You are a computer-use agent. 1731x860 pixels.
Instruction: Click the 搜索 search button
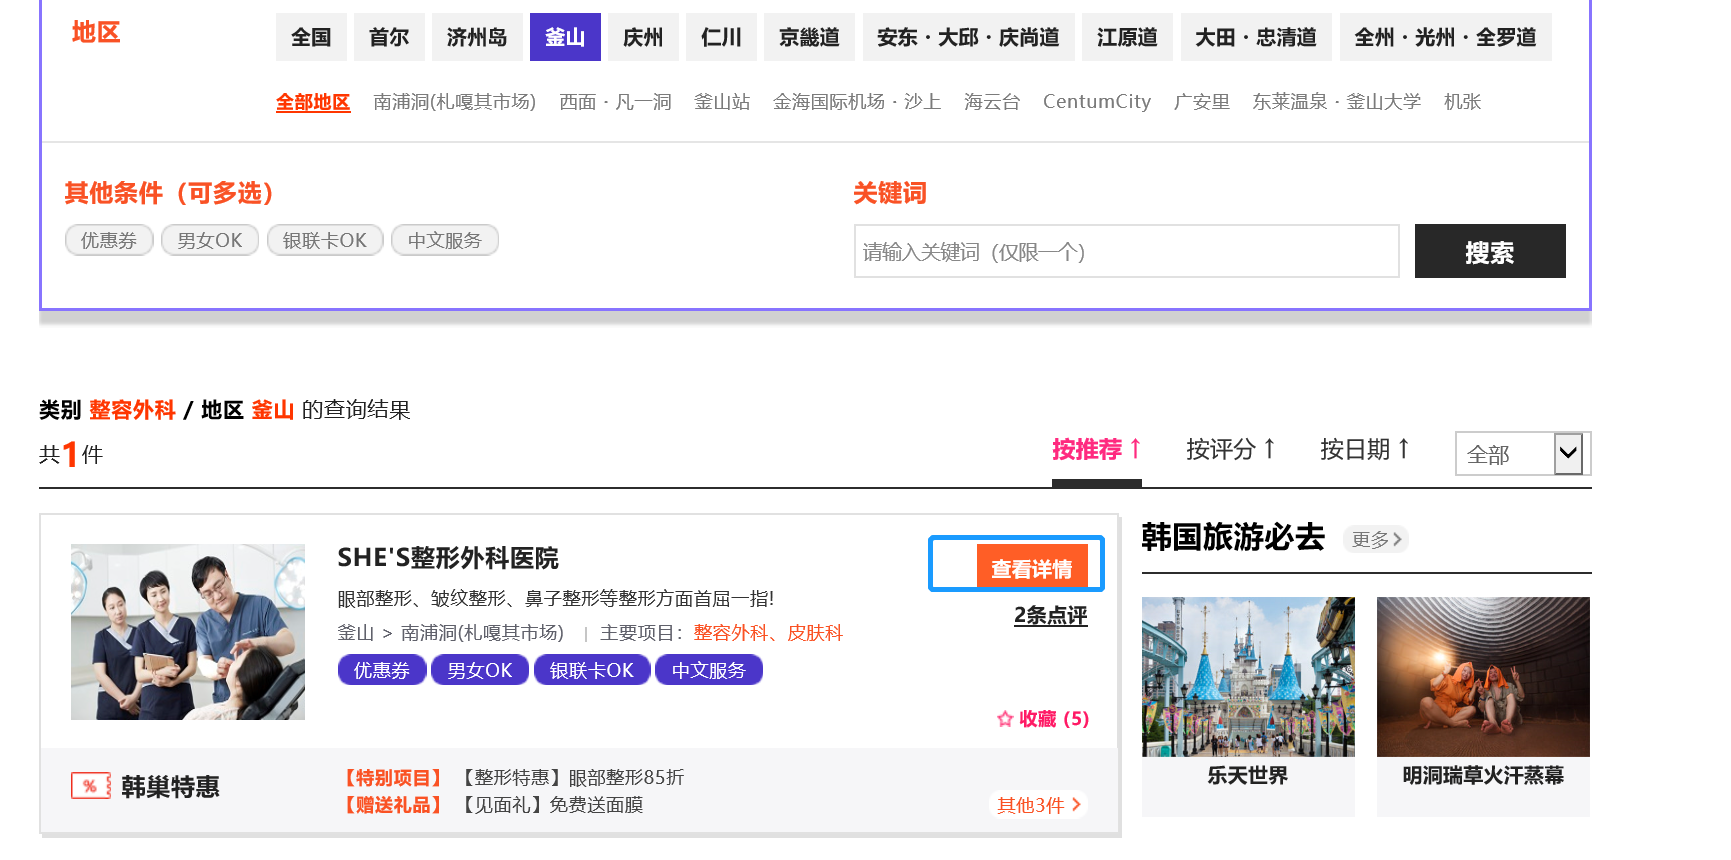coord(1490,251)
